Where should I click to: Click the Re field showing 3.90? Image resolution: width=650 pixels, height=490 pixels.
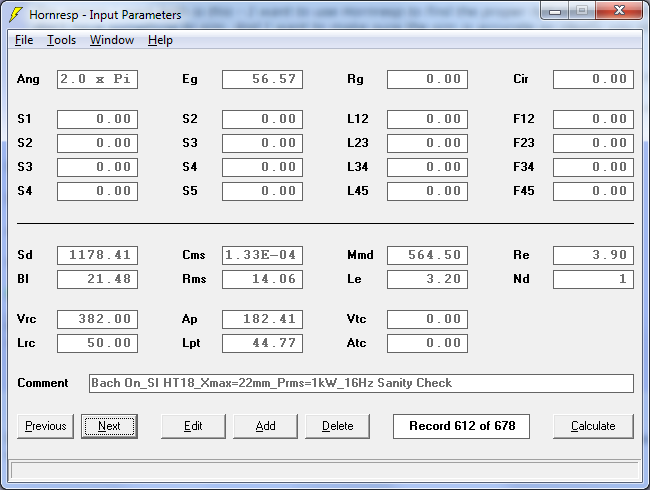tap(593, 255)
